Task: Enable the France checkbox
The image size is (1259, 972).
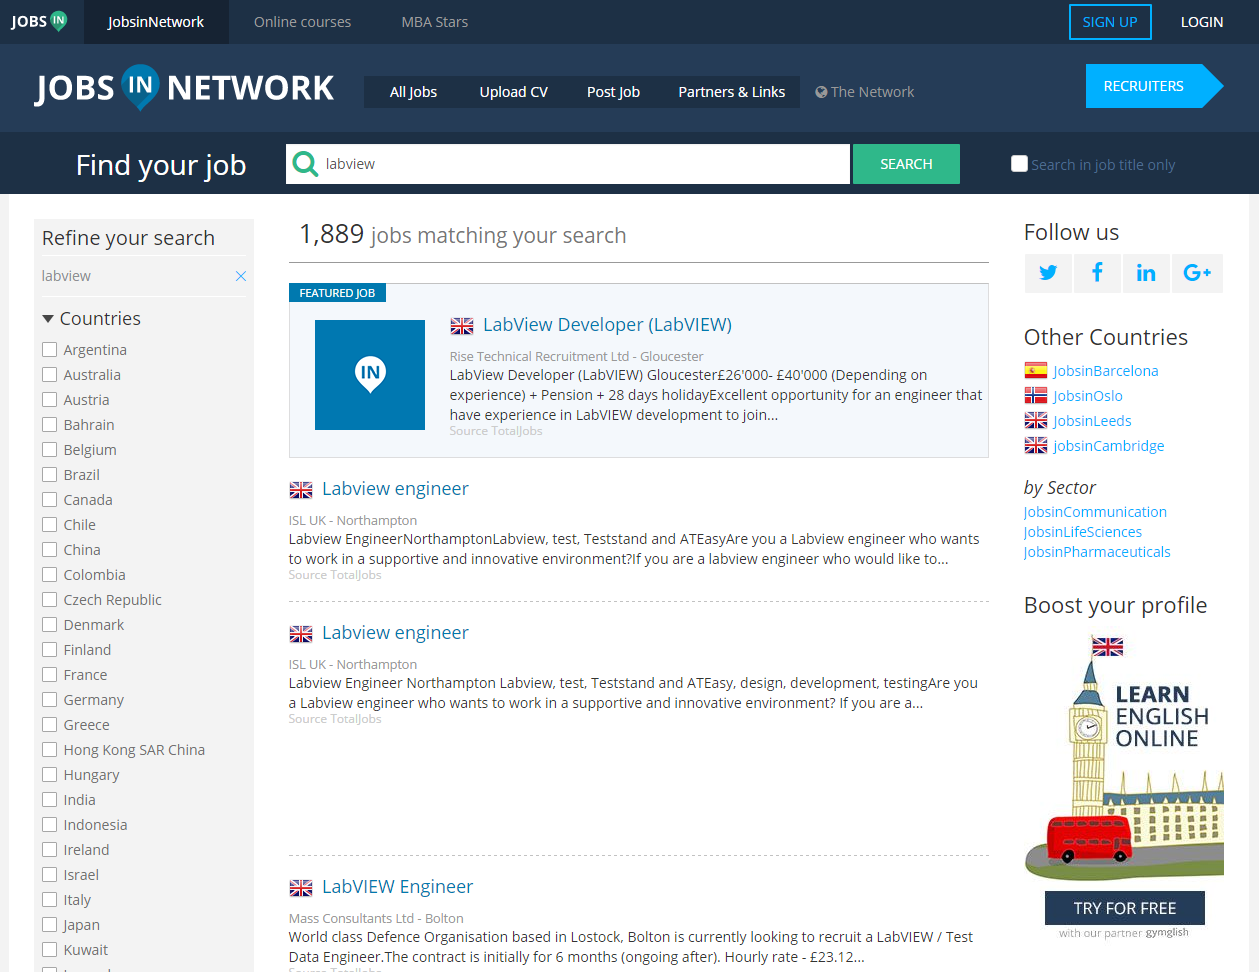Action: coord(49,674)
